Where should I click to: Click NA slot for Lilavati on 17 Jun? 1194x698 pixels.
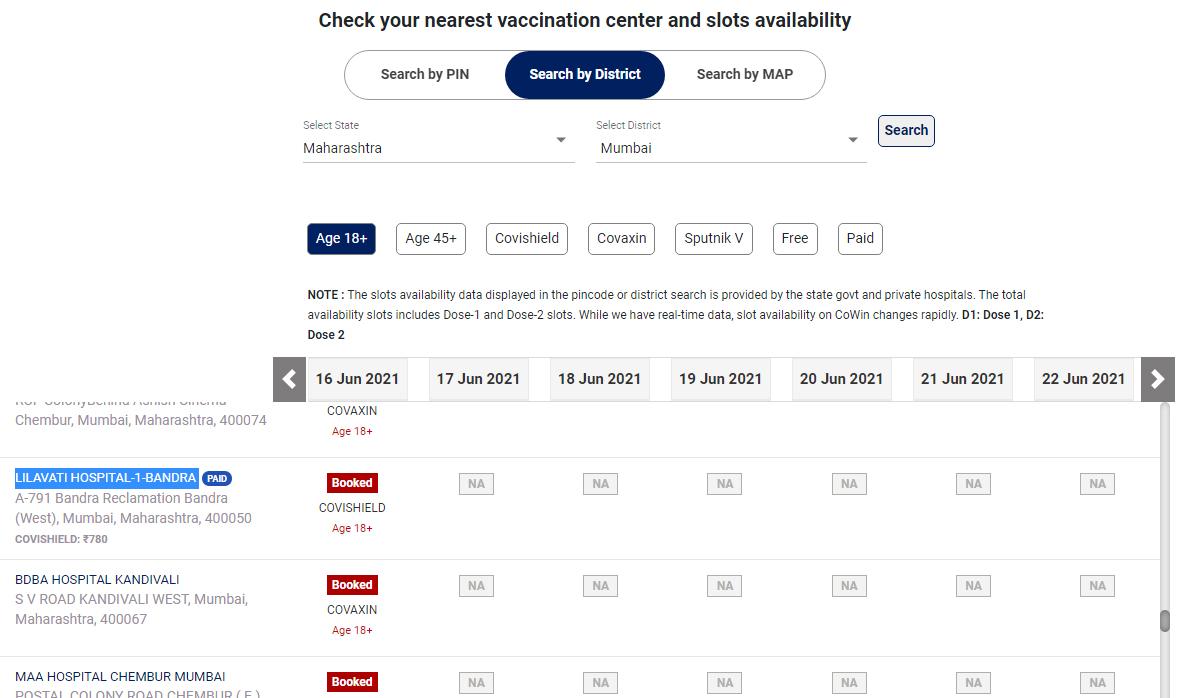(476, 484)
